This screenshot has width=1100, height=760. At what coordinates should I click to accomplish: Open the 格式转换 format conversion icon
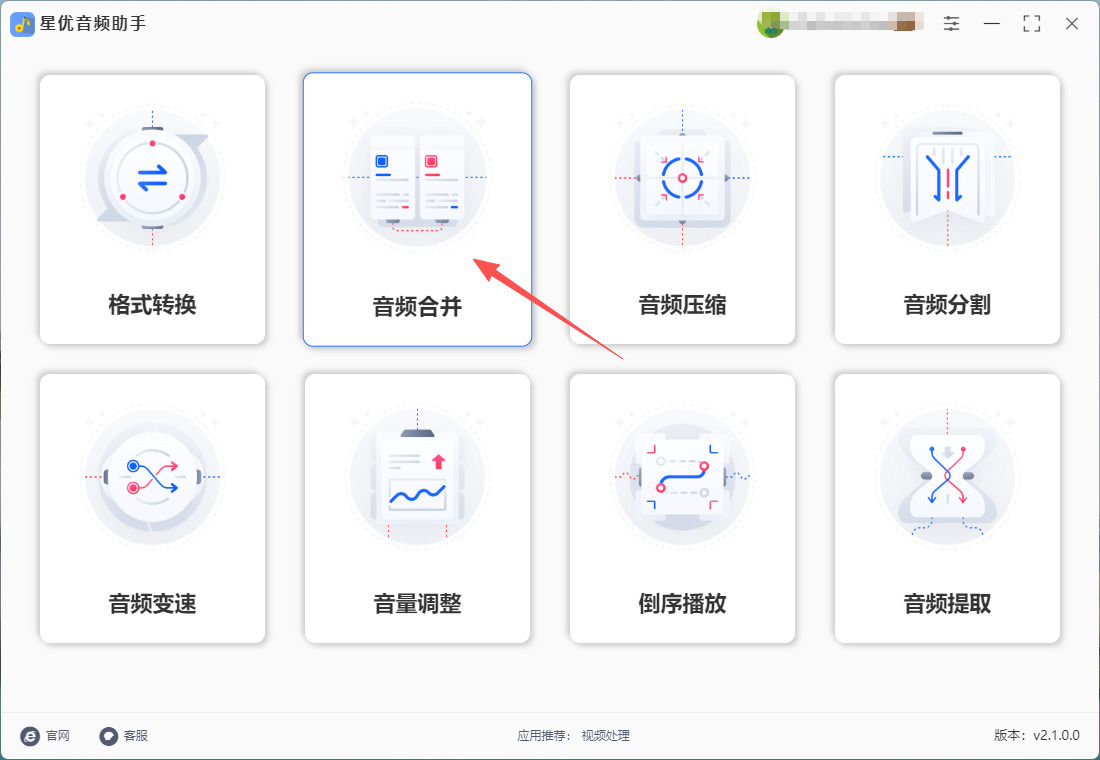pos(152,177)
